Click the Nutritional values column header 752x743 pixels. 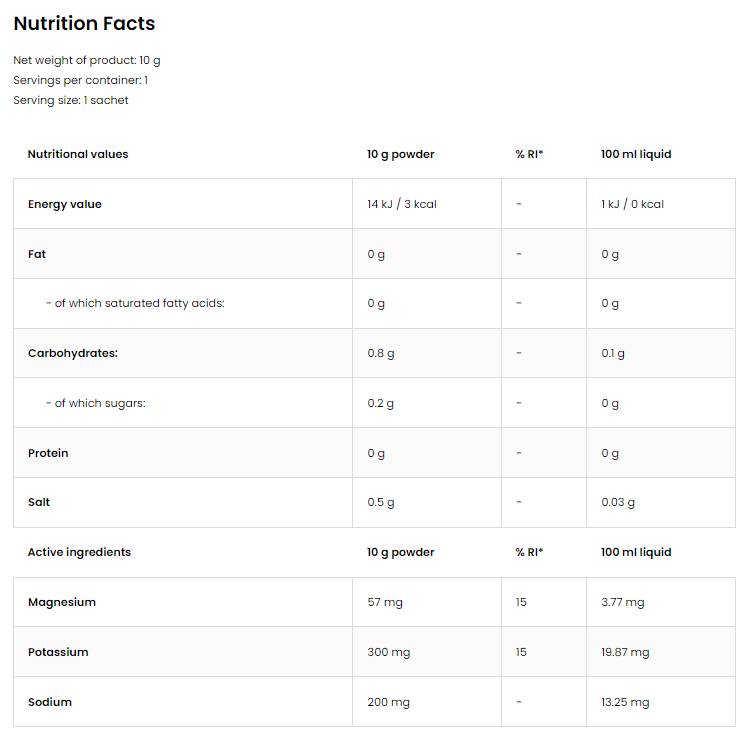pos(78,154)
